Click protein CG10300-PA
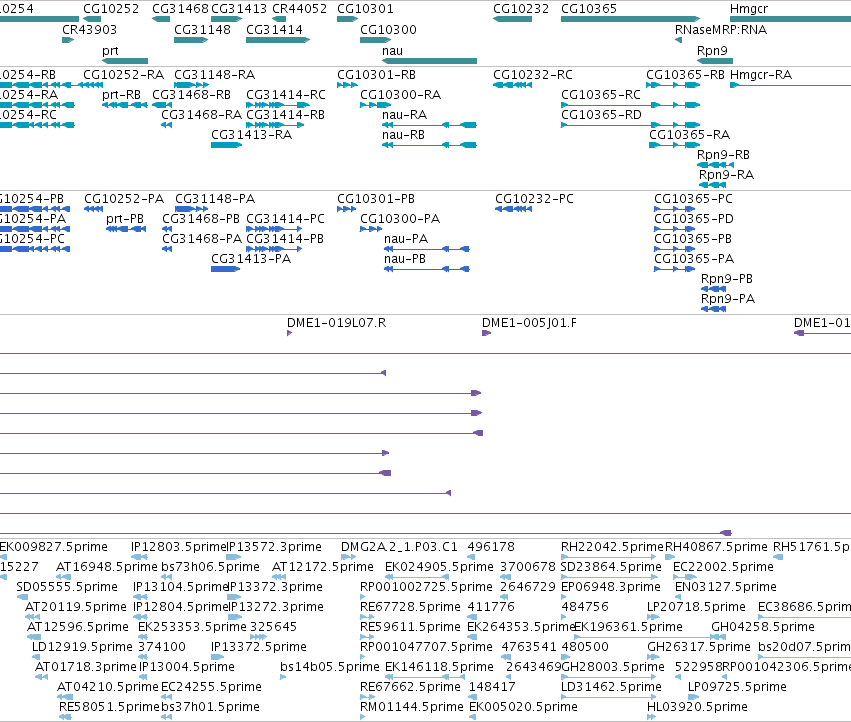This screenshot has width=851, height=722. 371,229
